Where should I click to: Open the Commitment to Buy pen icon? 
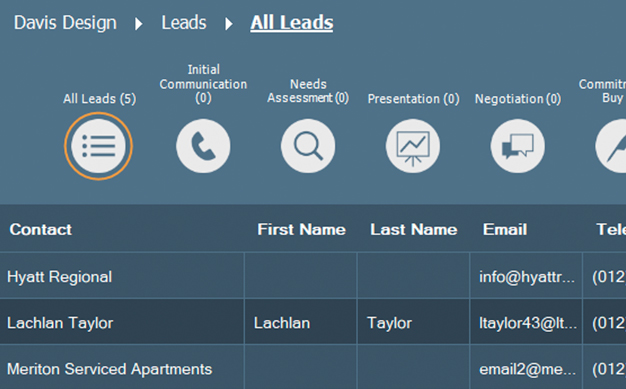[x=611, y=146]
